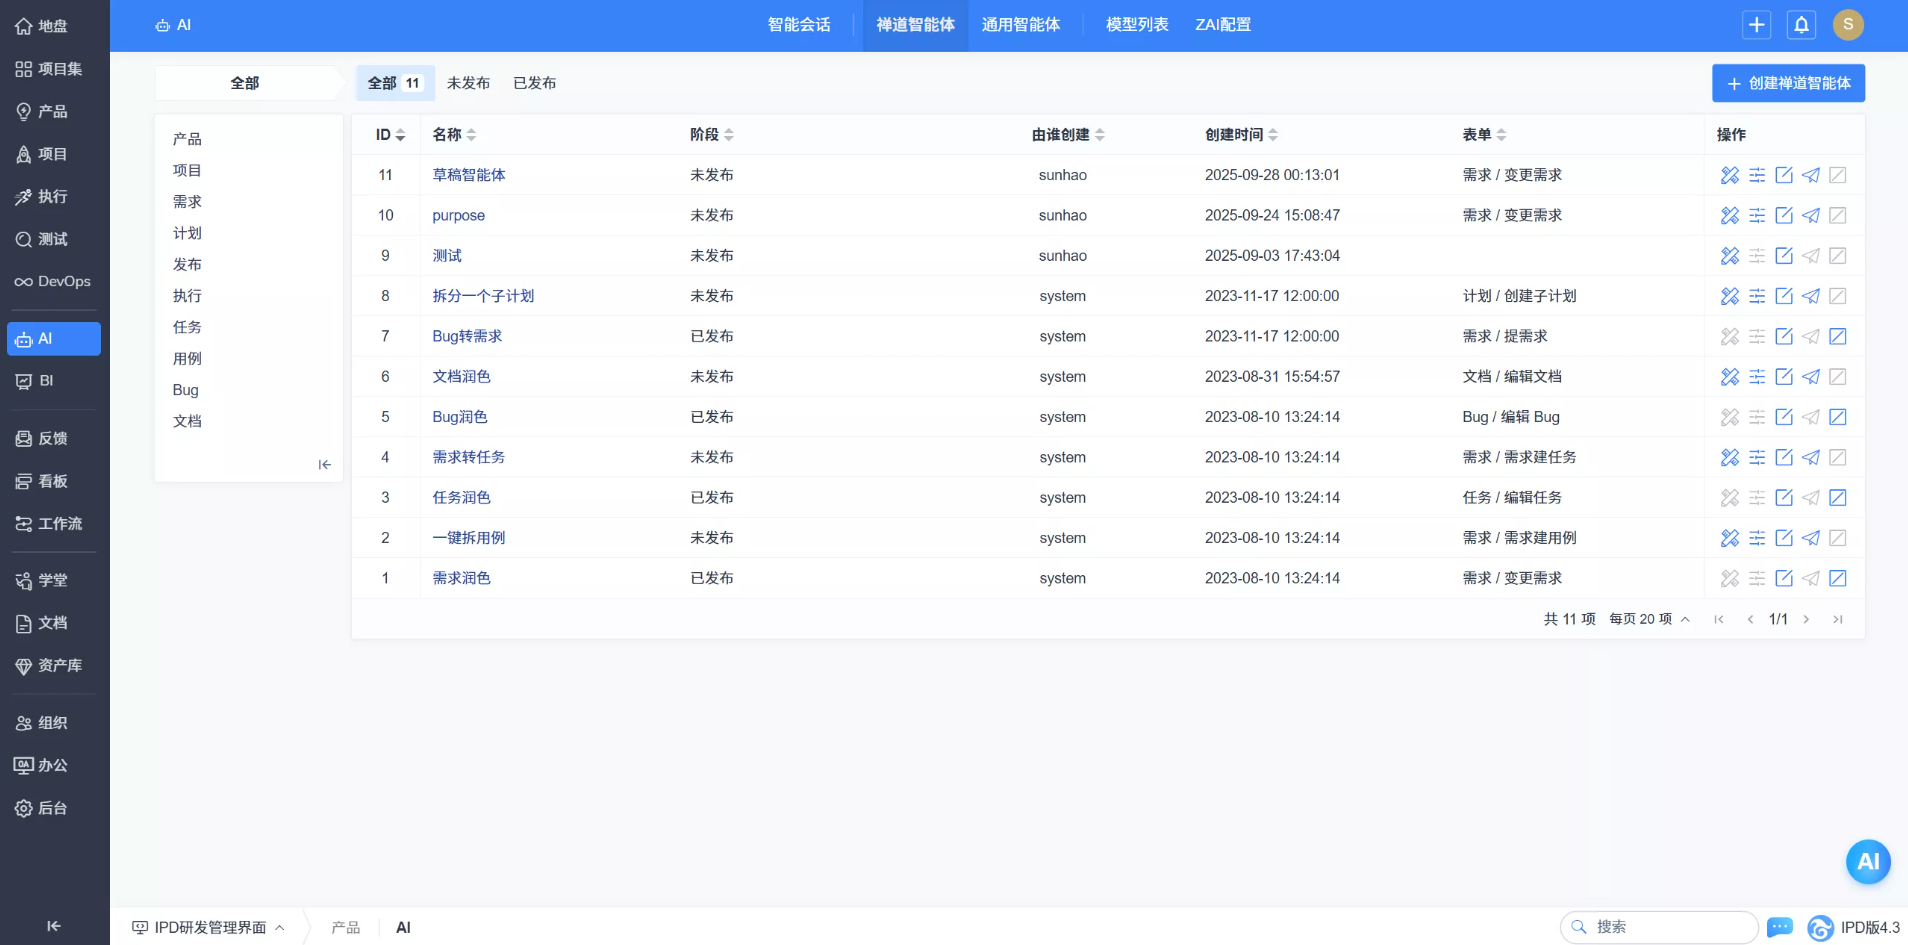The image size is (1908, 945).
Task: Open the edit icon for Bug转需求 row
Action: point(1784,336)
